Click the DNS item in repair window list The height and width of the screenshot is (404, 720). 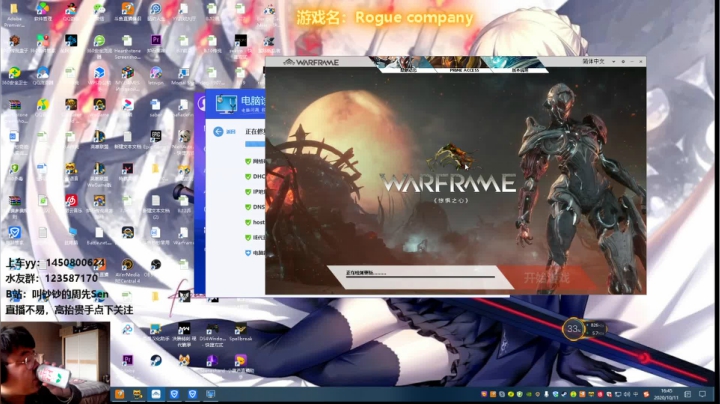(x=255, y=207)
